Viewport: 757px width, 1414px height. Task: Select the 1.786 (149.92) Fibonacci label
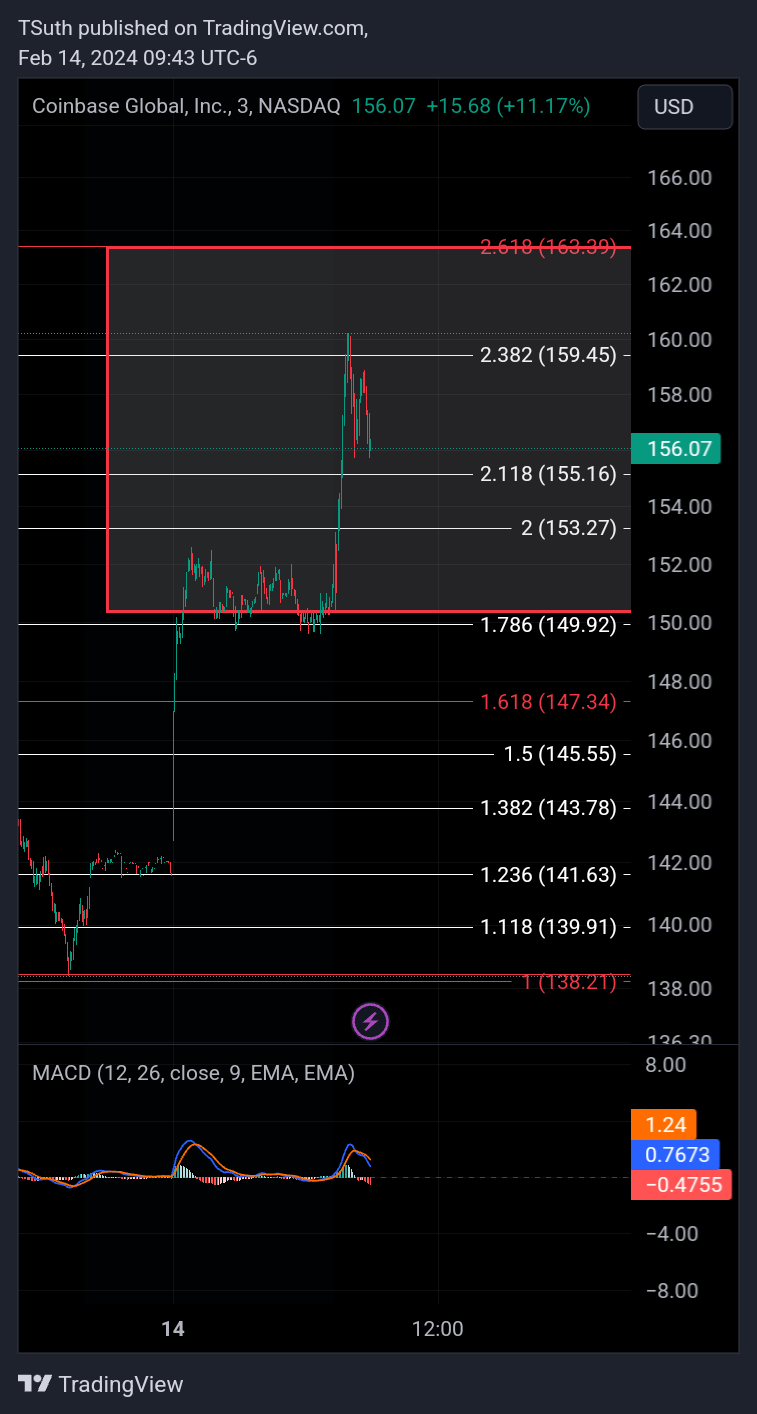[x=548, y=625]
